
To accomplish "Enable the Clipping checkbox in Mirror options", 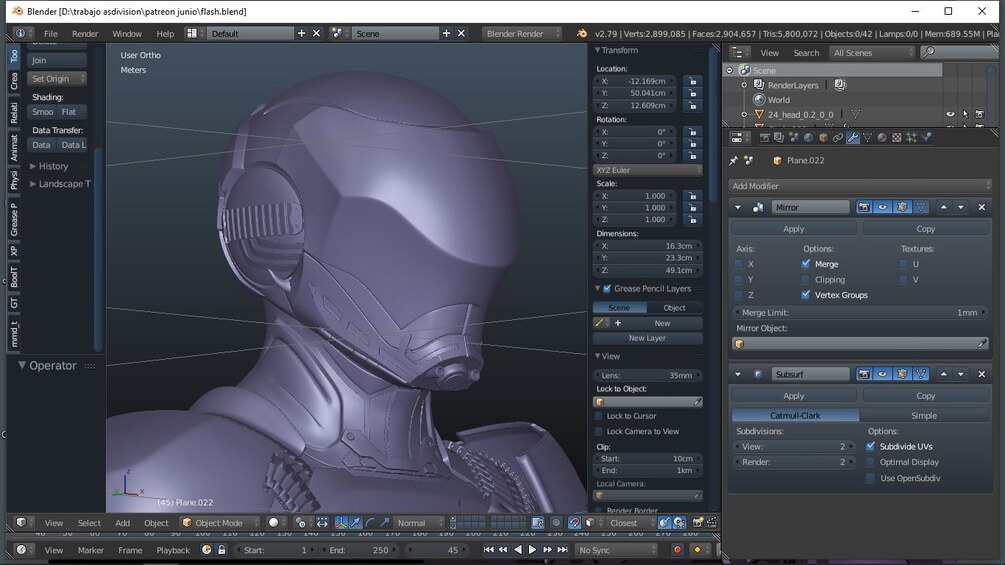I will 806,280.
